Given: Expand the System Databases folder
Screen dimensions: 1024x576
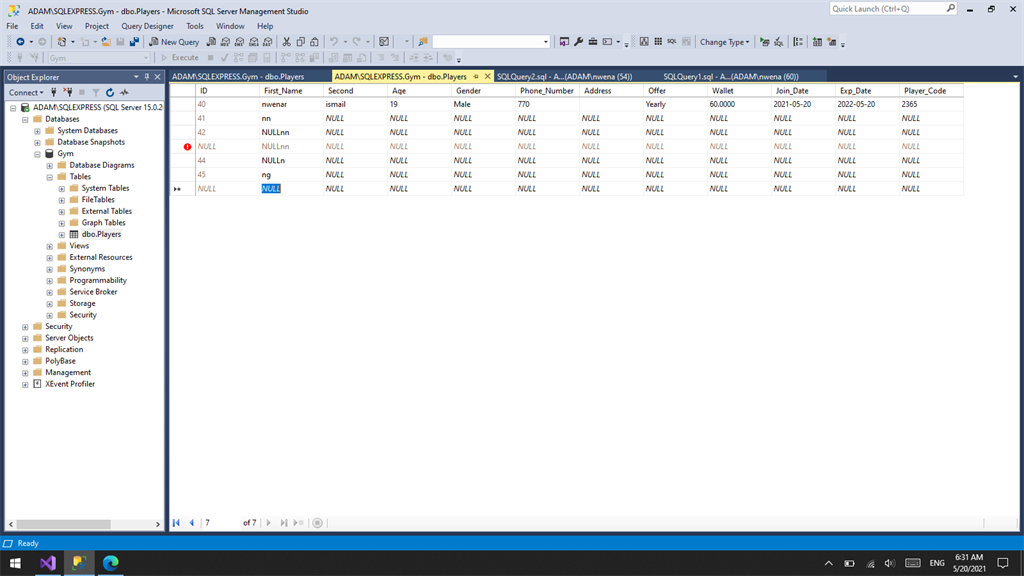Looking at the screenshot, I should (x=37, y=131).
